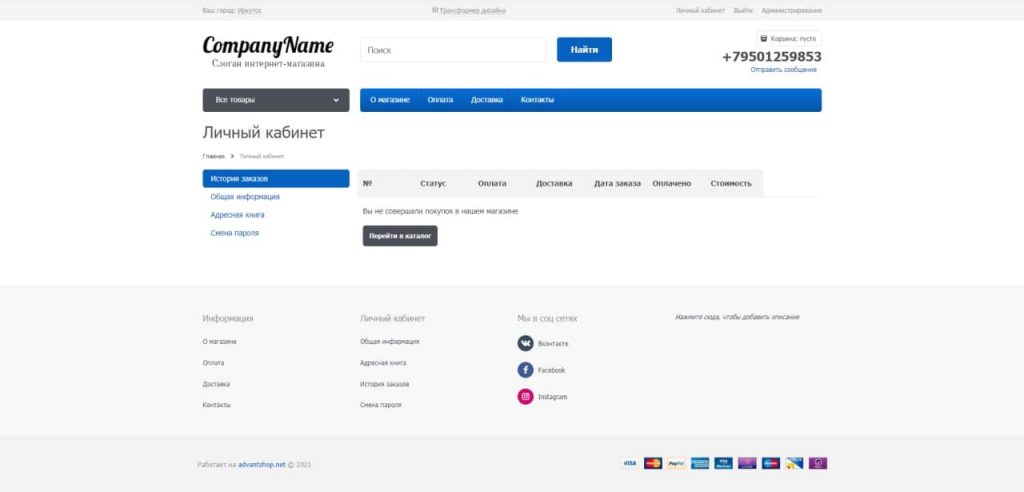Screen dimensions: 1024x492
Task: Click the Оплата column header in table
Action: point(492,184)
